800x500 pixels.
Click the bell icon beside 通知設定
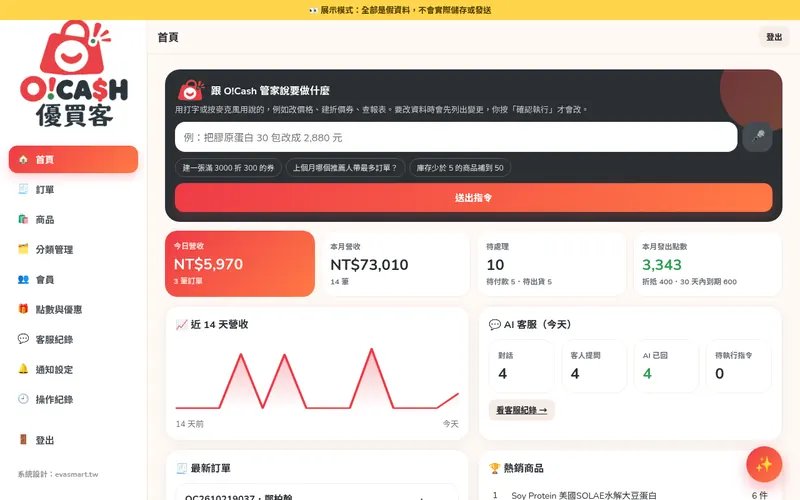23,369
